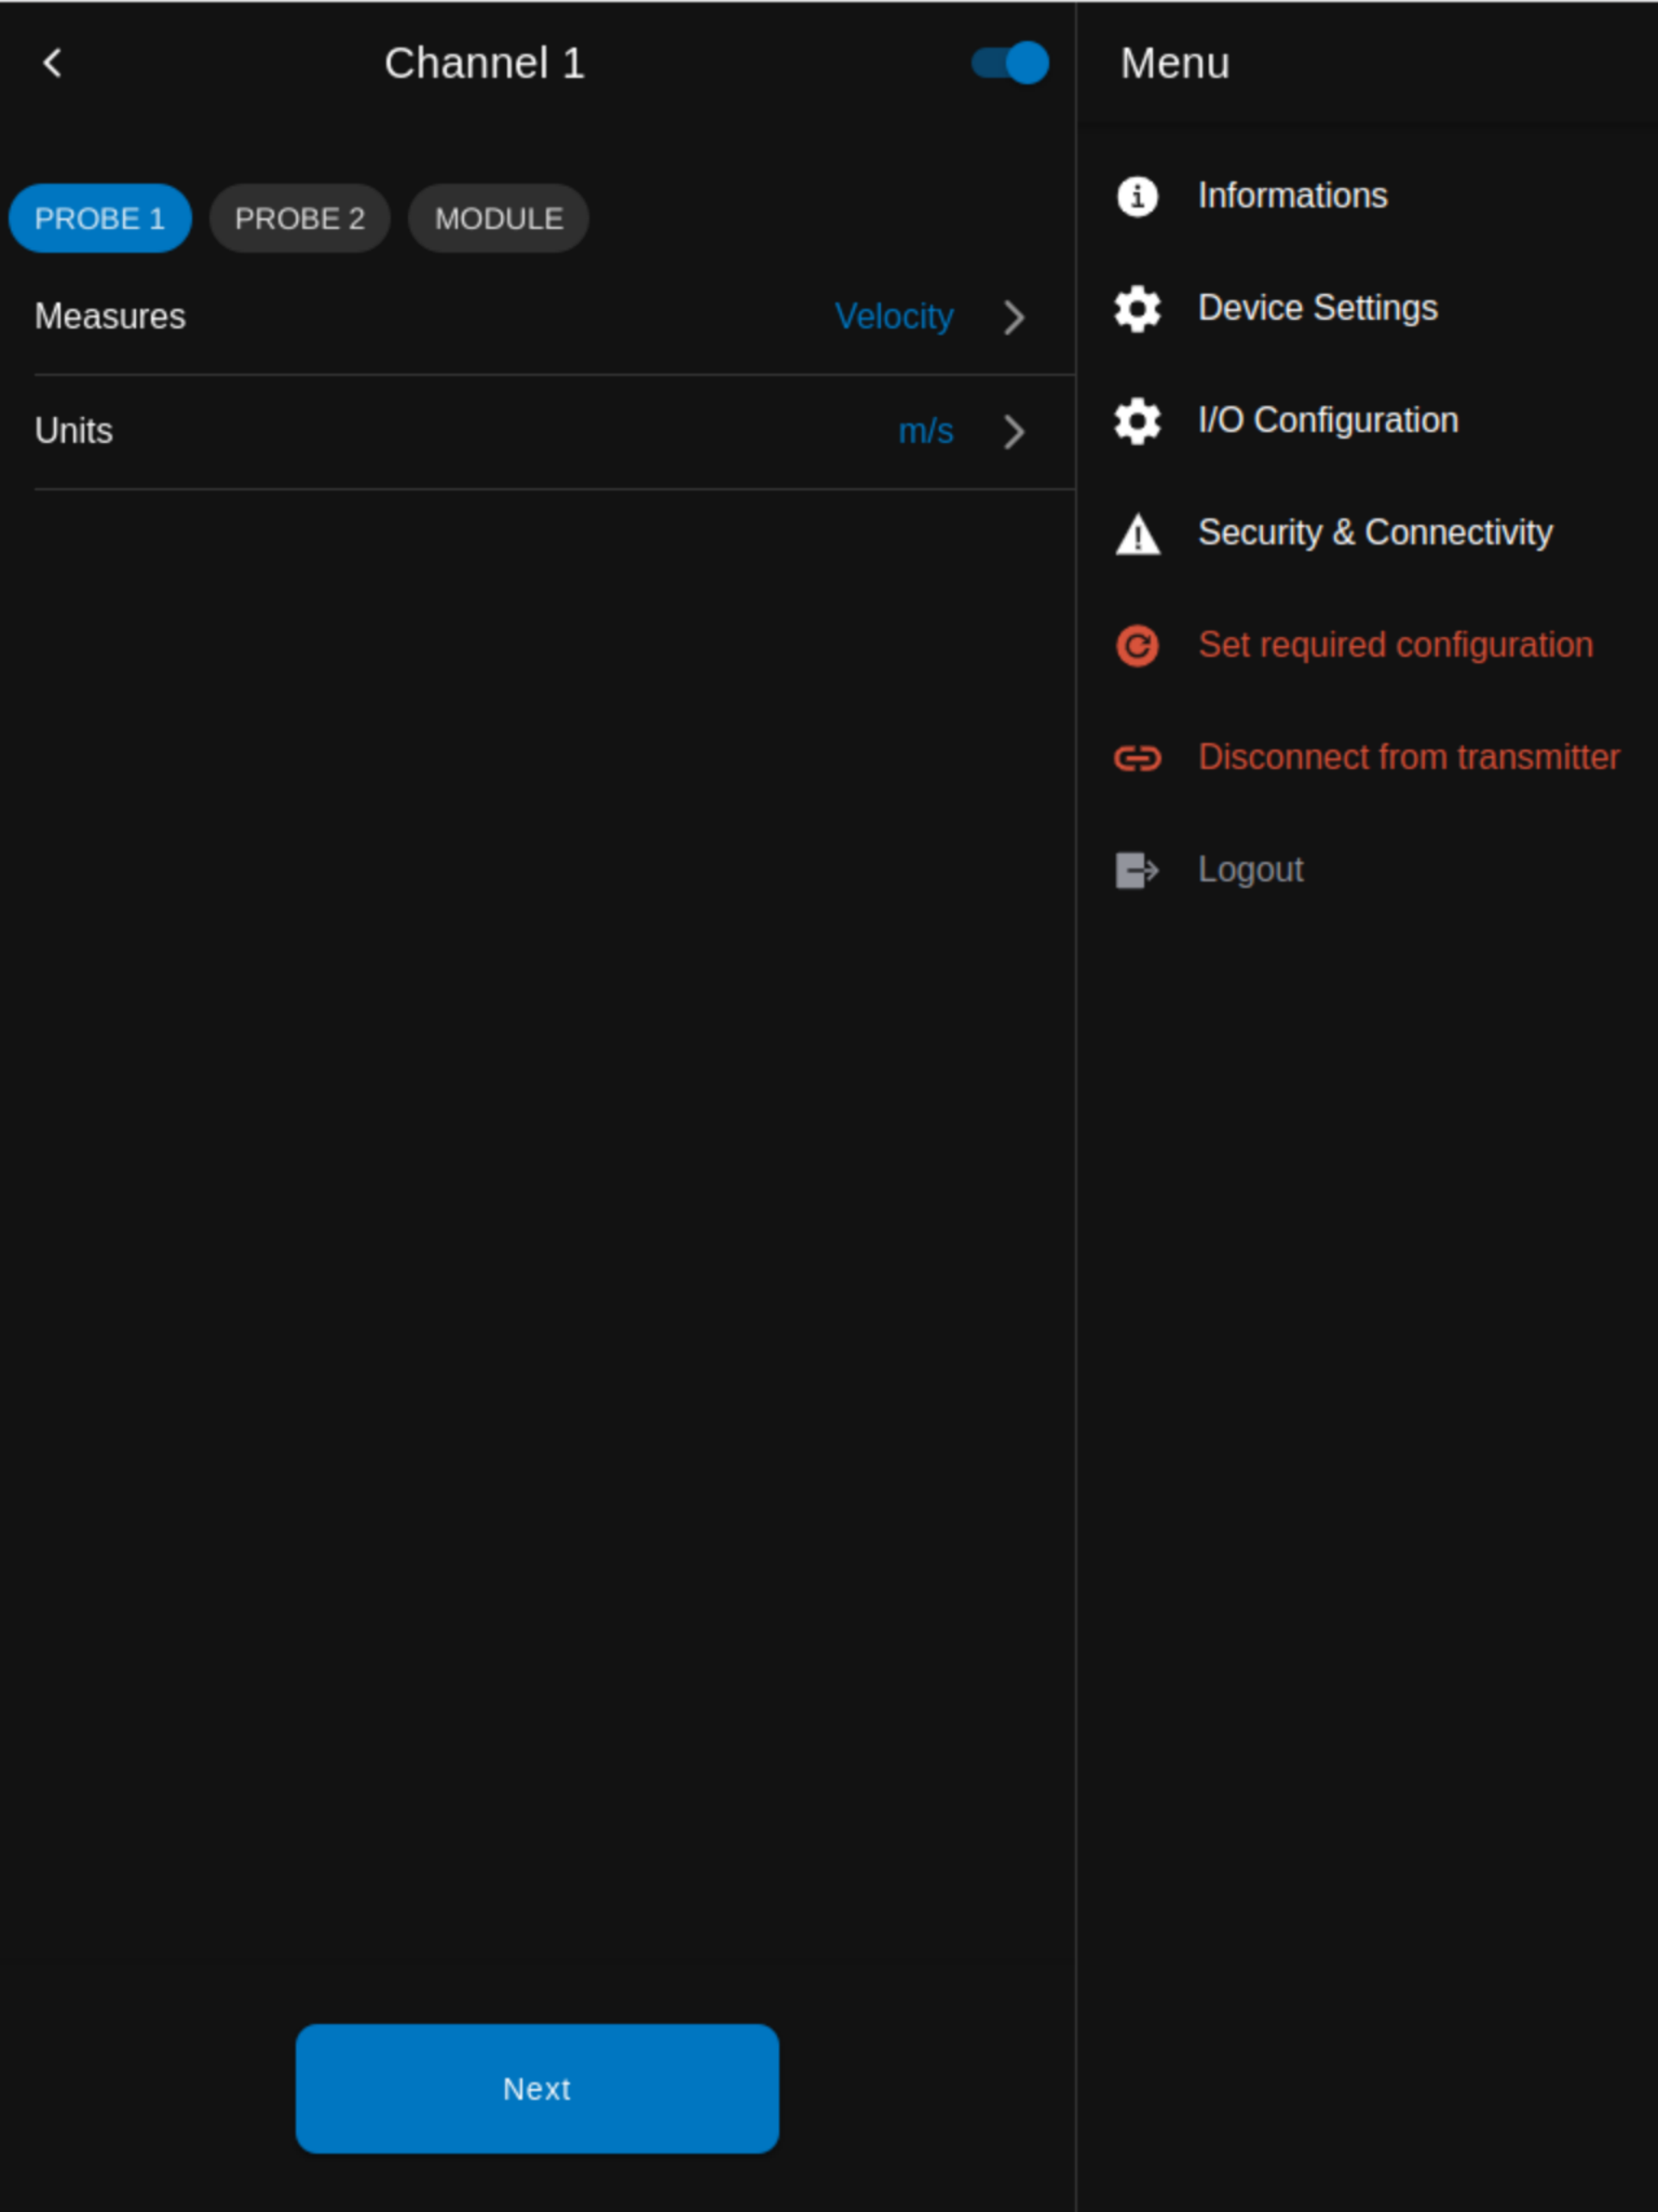This screenshot has width=1658, height=2212.
Task: Click the Next button
Action: 537,2088
